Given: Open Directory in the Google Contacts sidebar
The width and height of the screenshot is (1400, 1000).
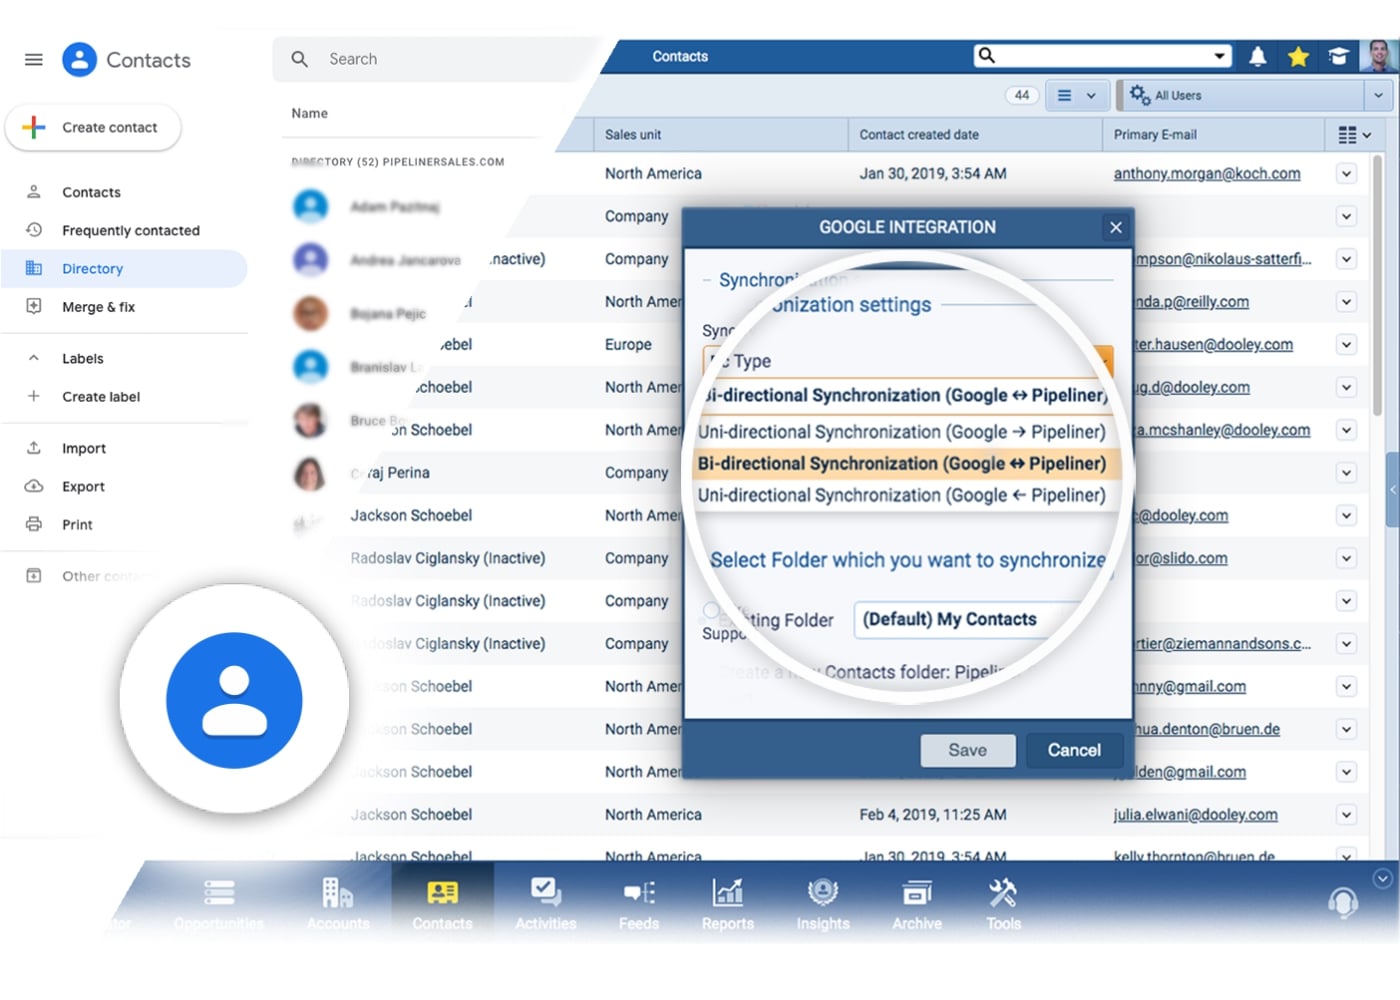Looking at the screenshot, I should pyautogui.click(x=93, y=268).
